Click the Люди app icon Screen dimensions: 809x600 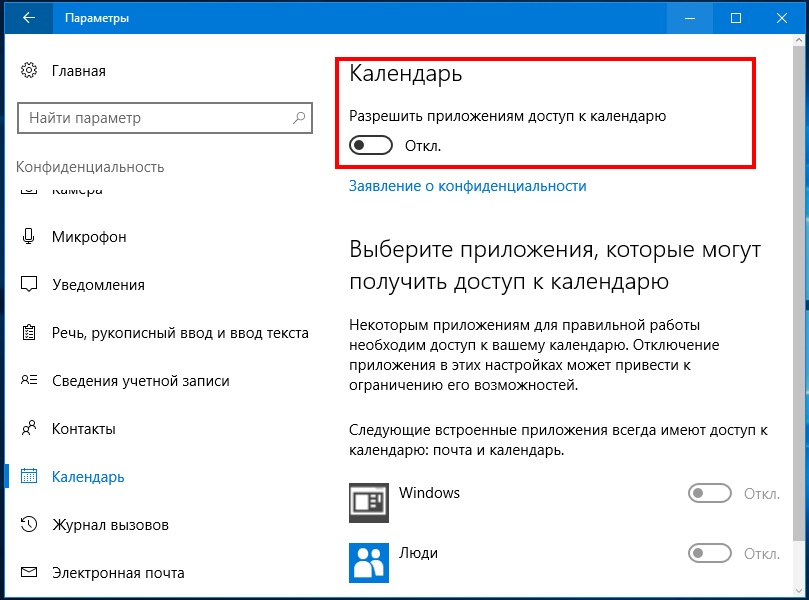click(368, 562)
